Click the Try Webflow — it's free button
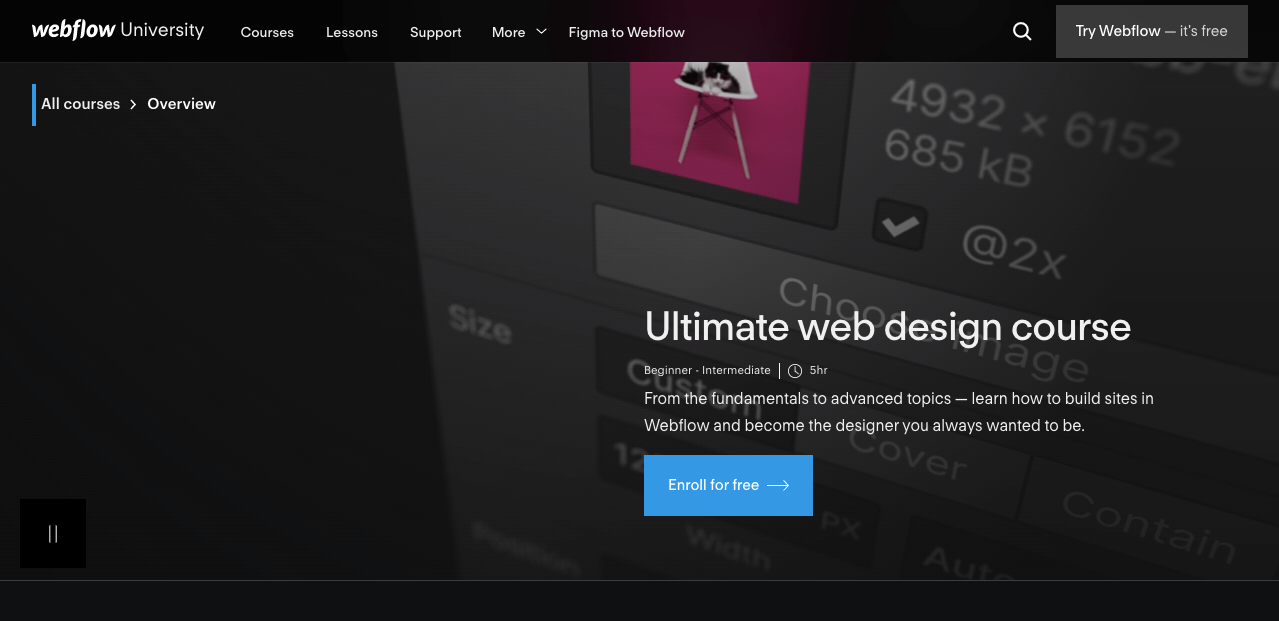 1152,31
